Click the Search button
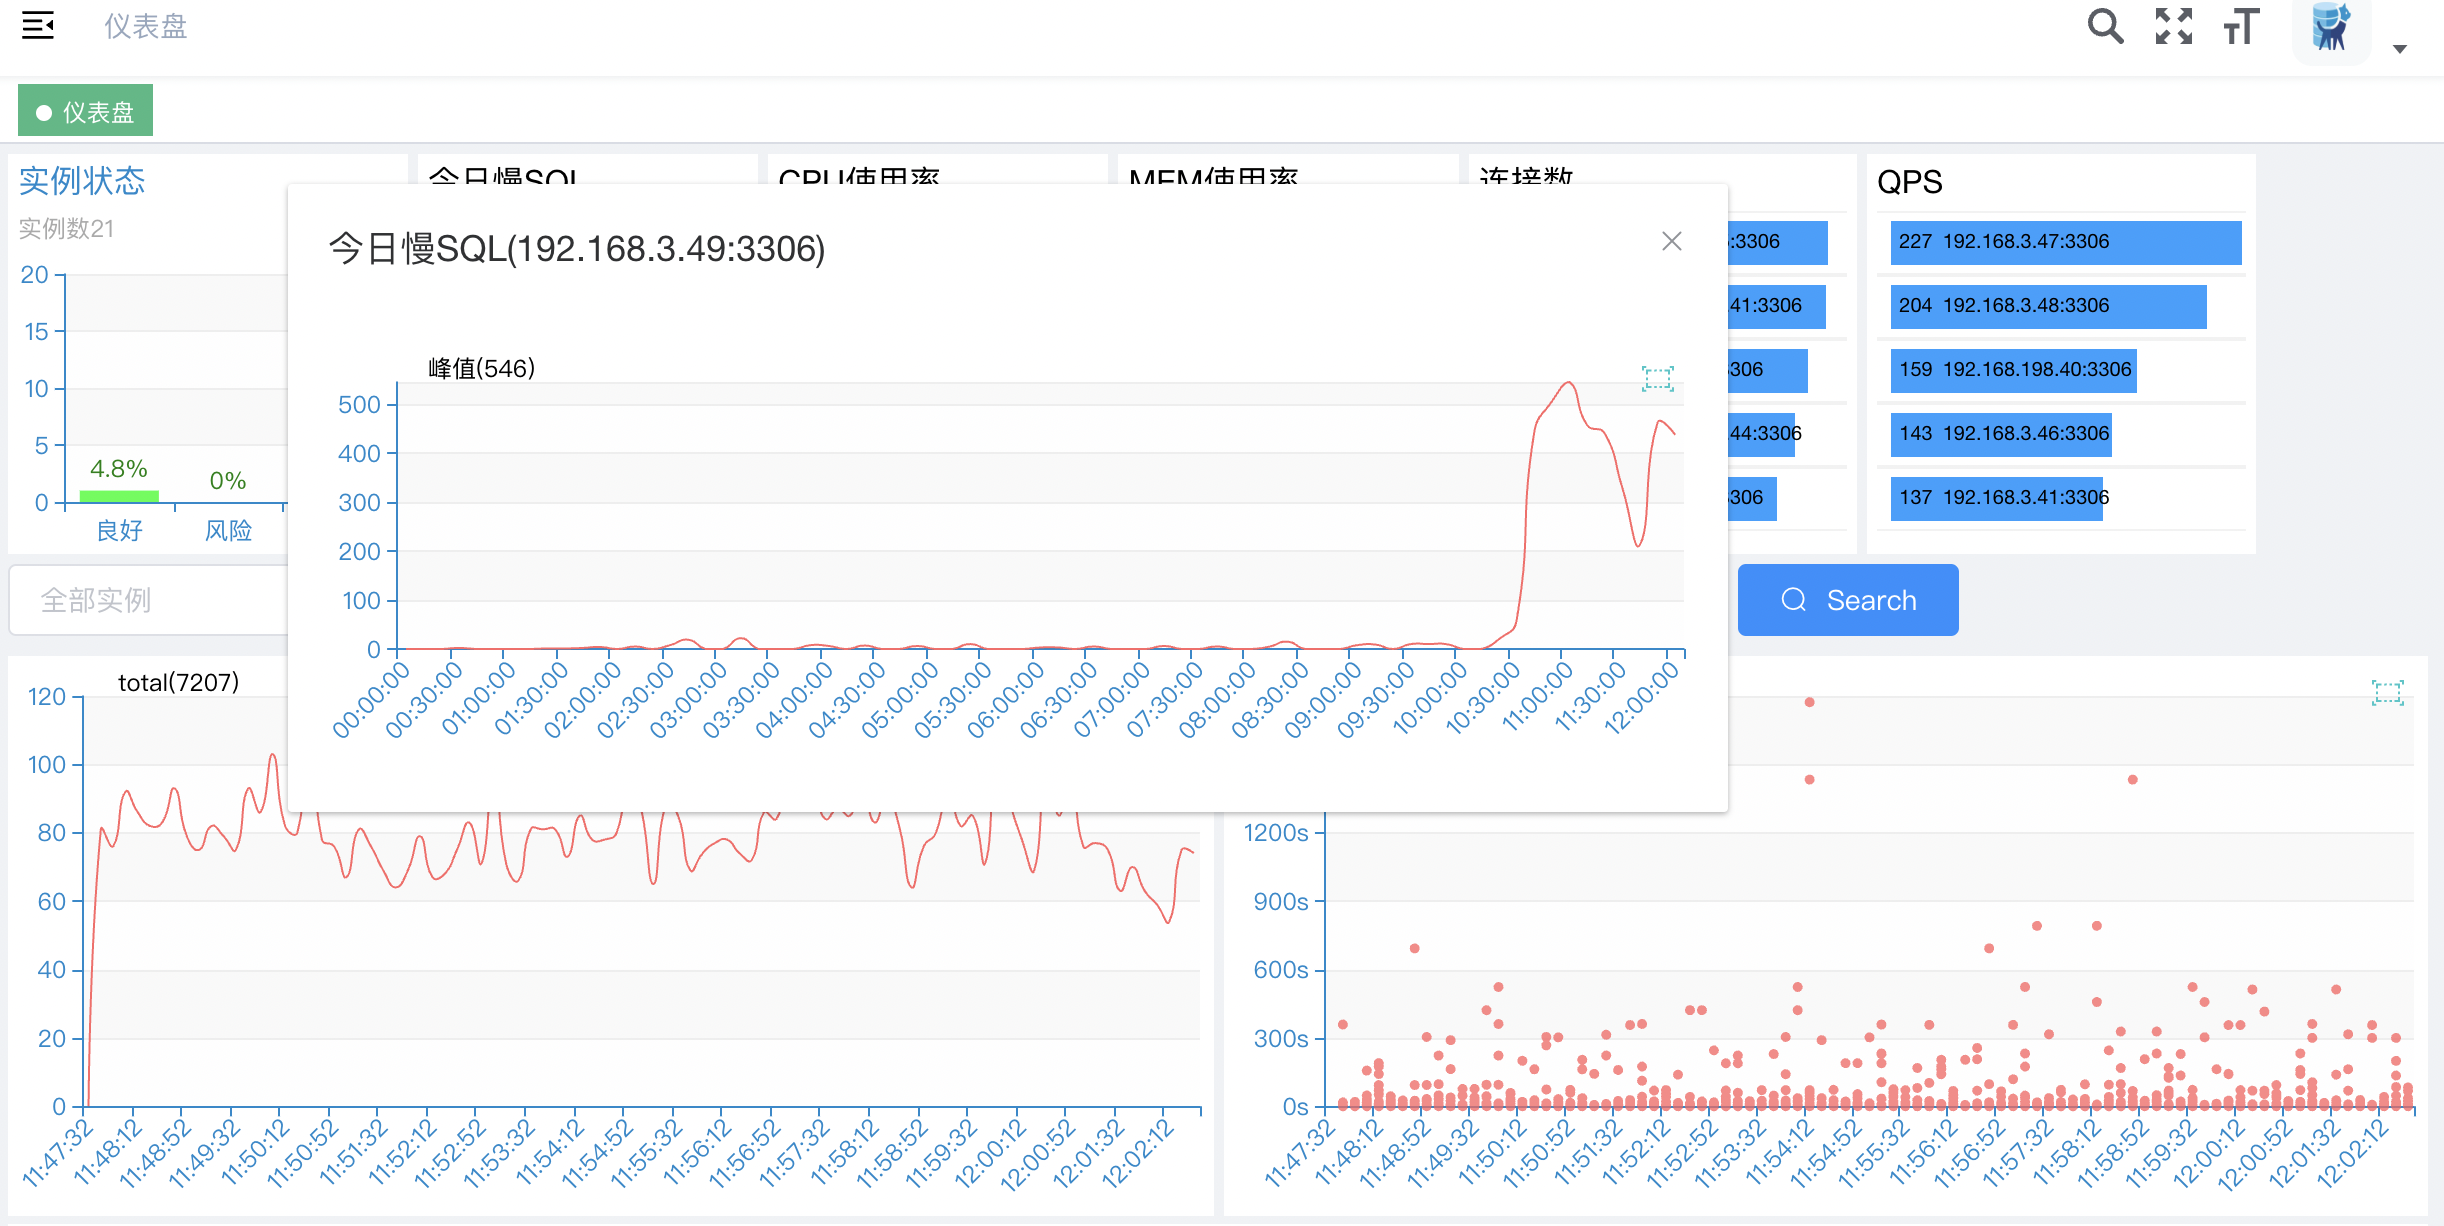The width and height of the screenshot is (2444, 1226). click(x=1847, y=599)
